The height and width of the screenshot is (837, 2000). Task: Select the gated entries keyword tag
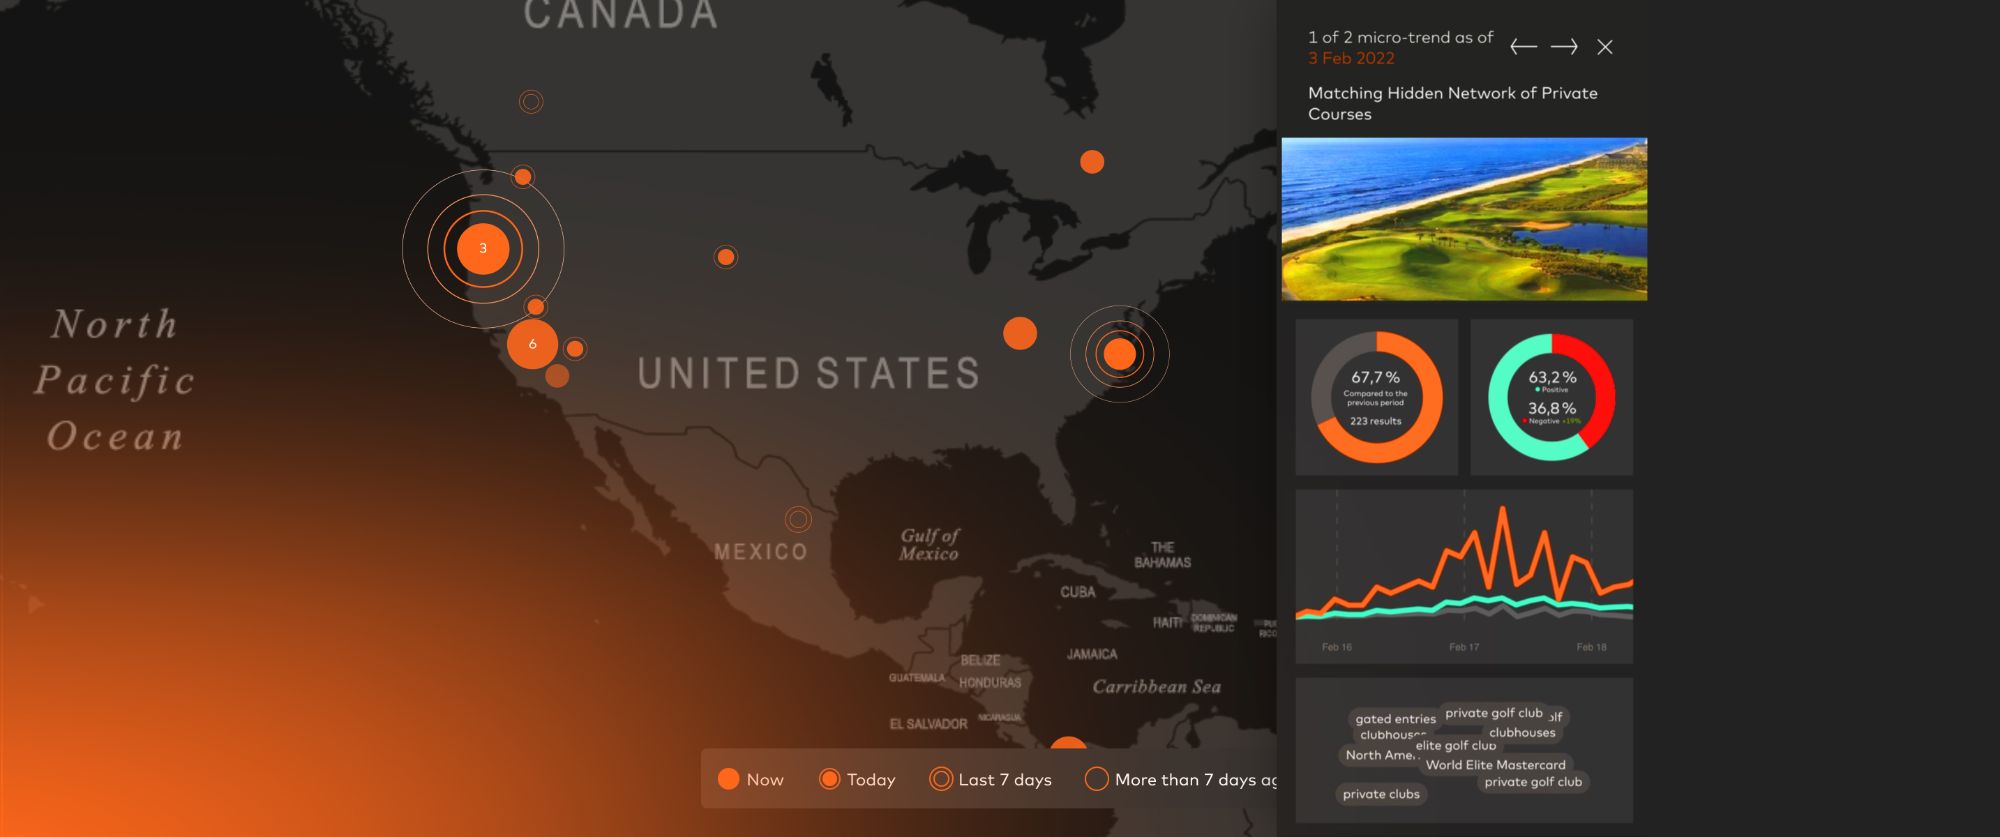[x=1394, y=719]
